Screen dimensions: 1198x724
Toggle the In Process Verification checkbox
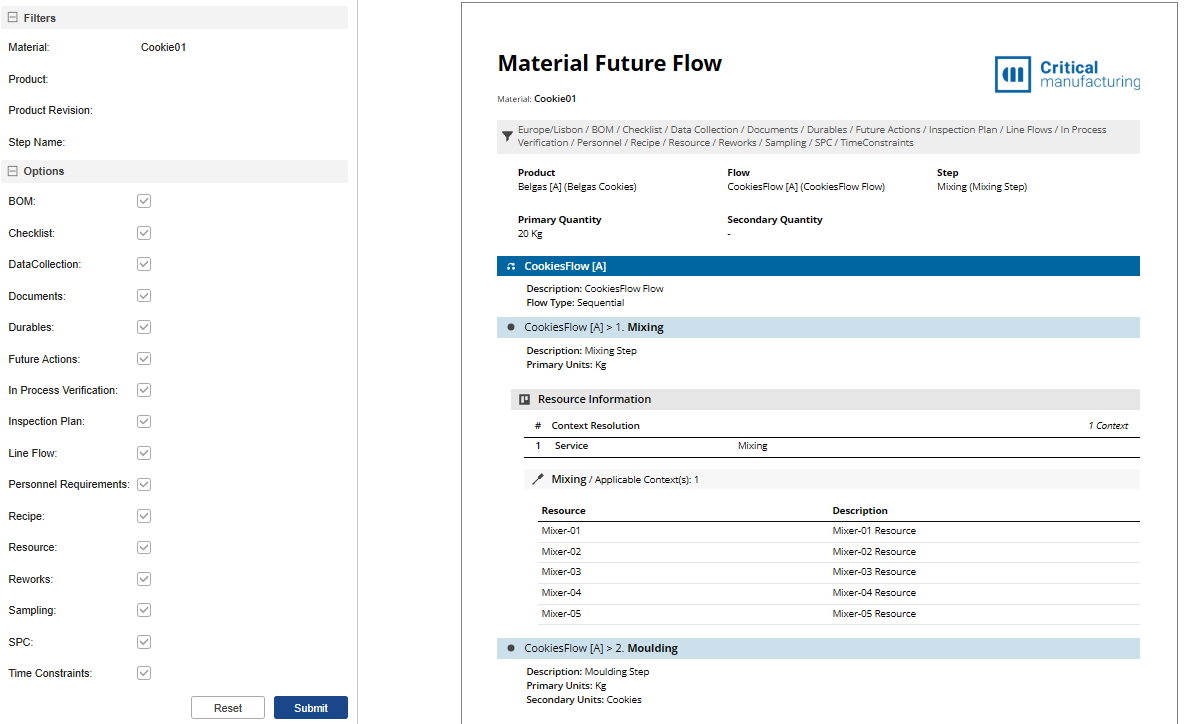coord(144,390)
